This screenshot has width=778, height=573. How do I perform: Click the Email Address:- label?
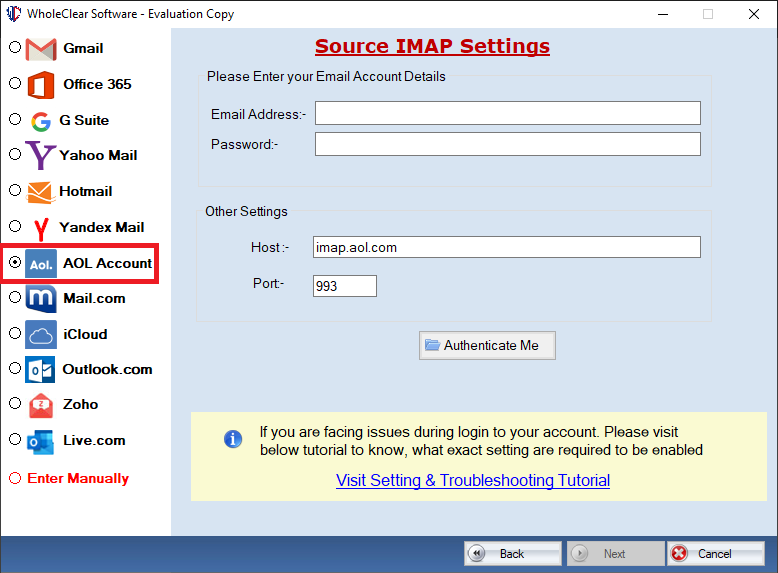click(x=259, y=114)
